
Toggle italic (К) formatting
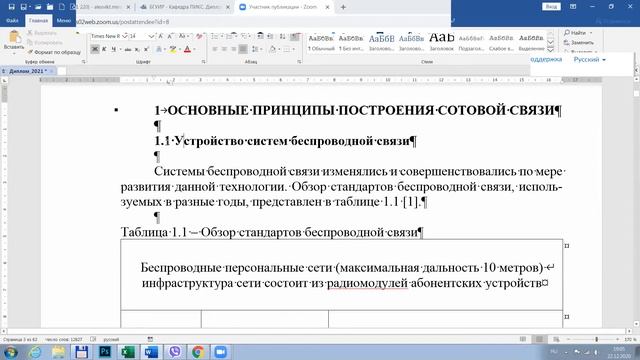click(104, 49)
